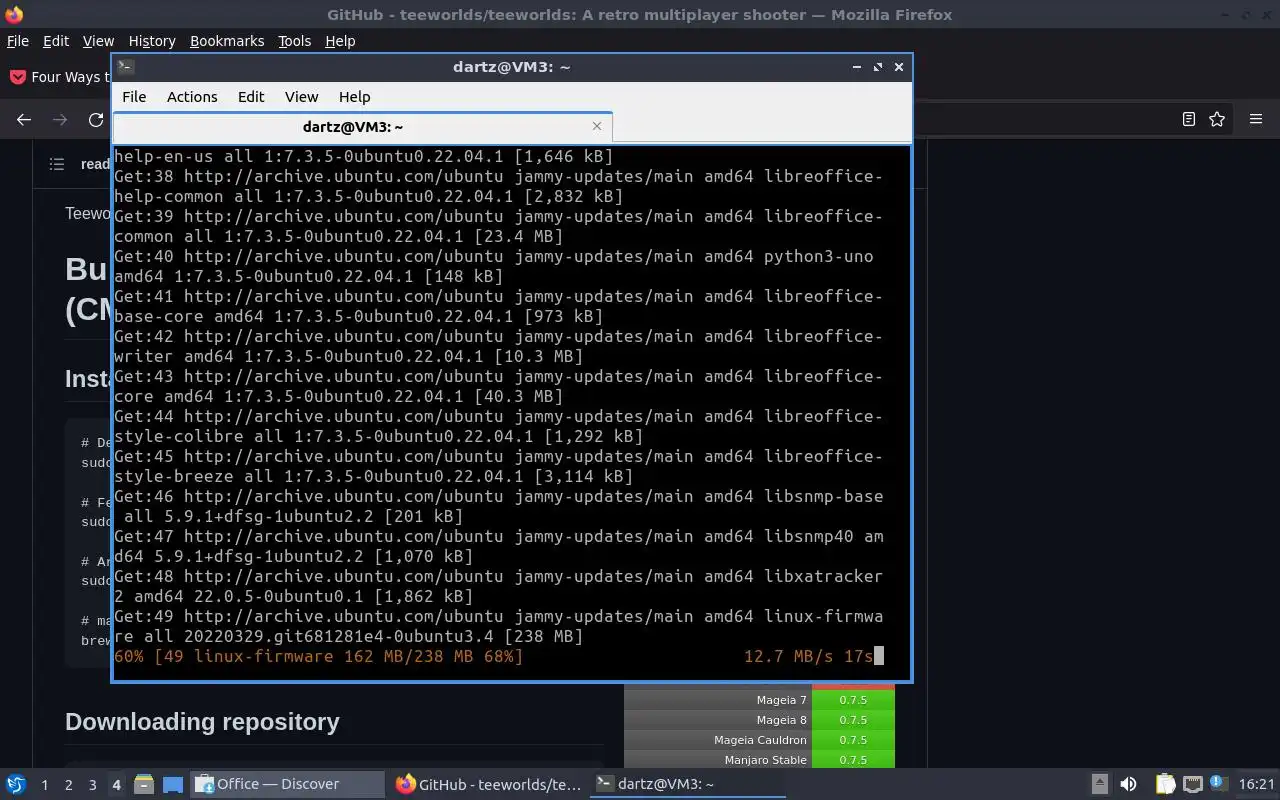Open Firefox View menu
This screenshot has height=800, width=1280.
(98, 41)
